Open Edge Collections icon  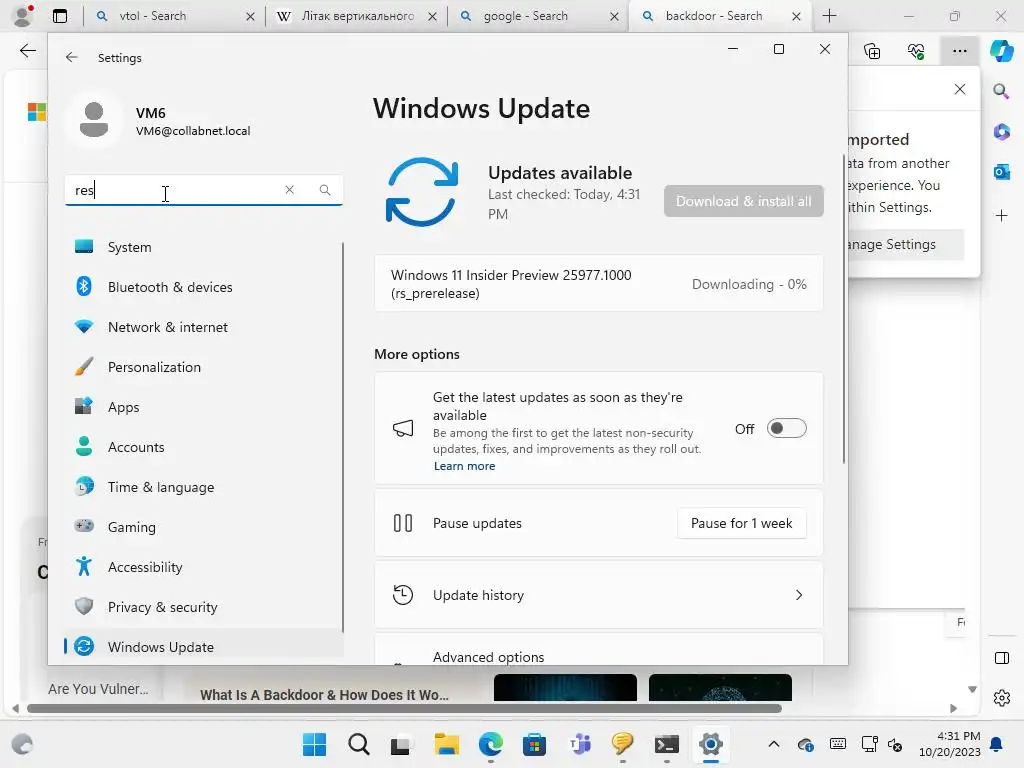tap(872, 50)
